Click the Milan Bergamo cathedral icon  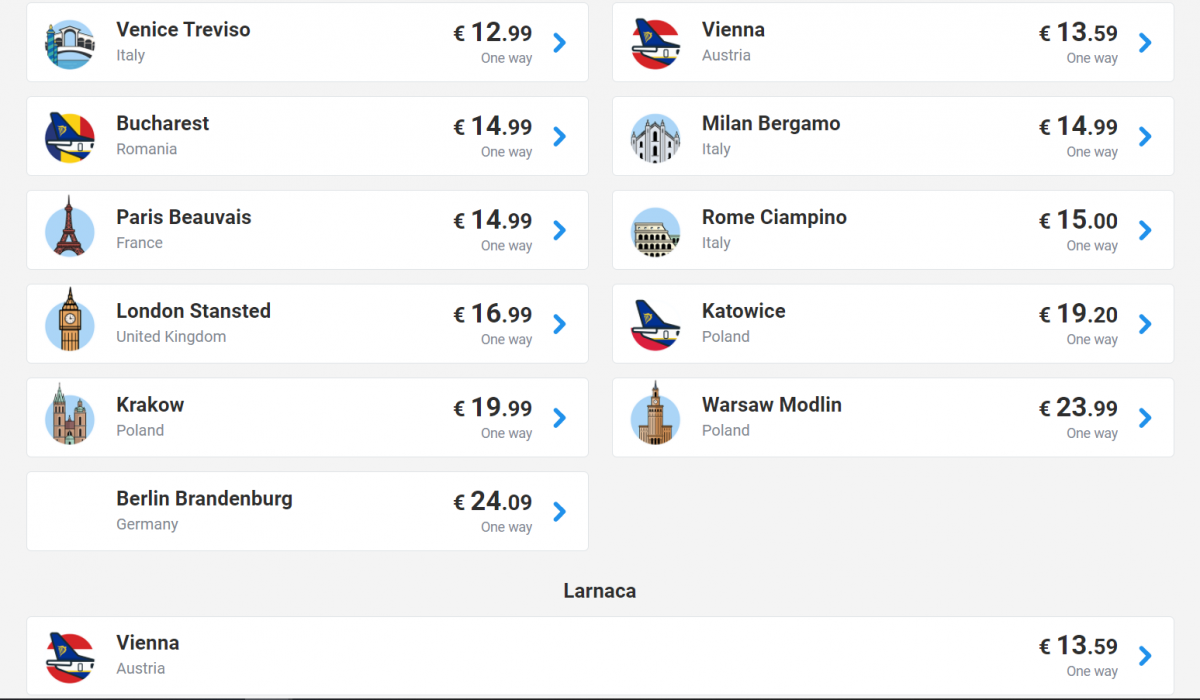(x=655, y=138)
